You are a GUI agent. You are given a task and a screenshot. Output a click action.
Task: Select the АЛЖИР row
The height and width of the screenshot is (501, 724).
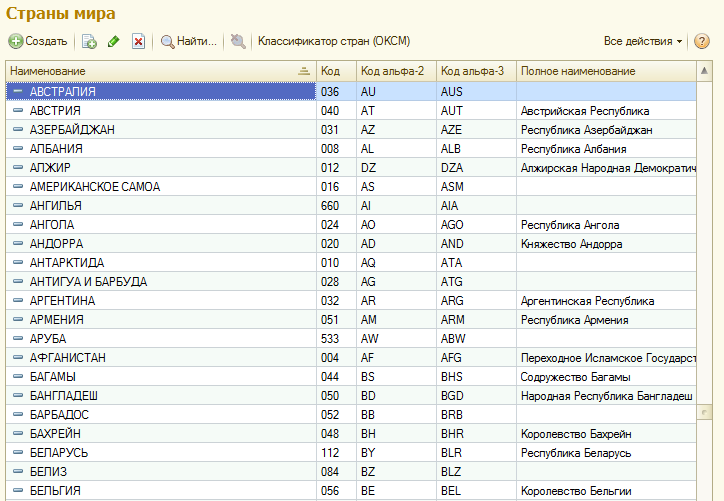coord(351,168)
